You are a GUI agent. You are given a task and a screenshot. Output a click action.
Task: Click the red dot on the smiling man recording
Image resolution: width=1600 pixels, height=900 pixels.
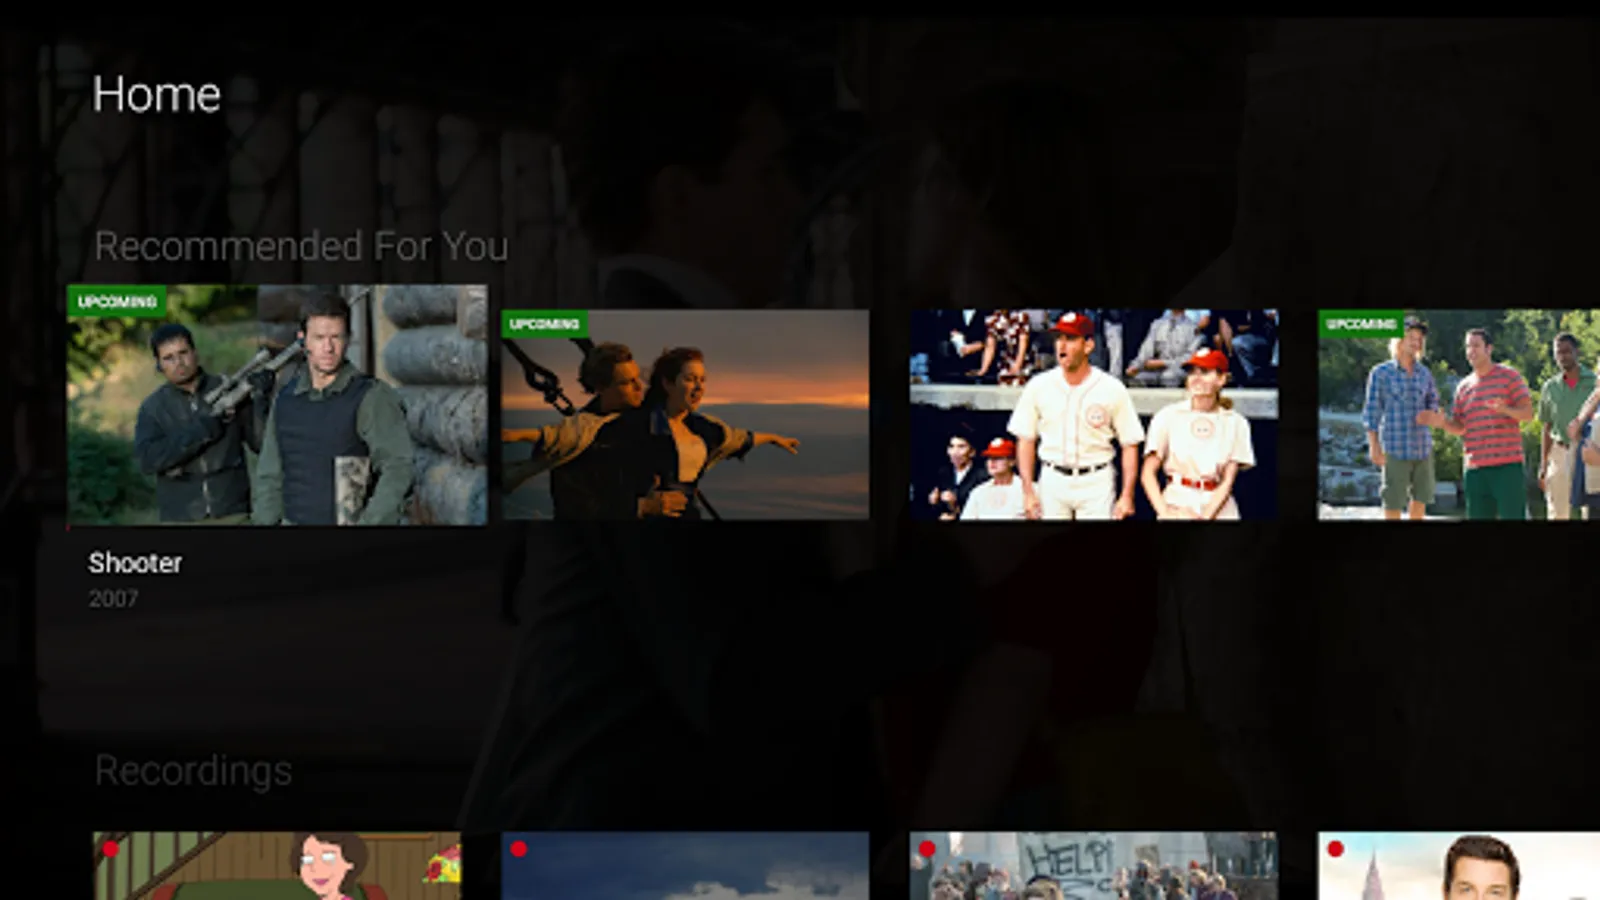[1335, 849]
